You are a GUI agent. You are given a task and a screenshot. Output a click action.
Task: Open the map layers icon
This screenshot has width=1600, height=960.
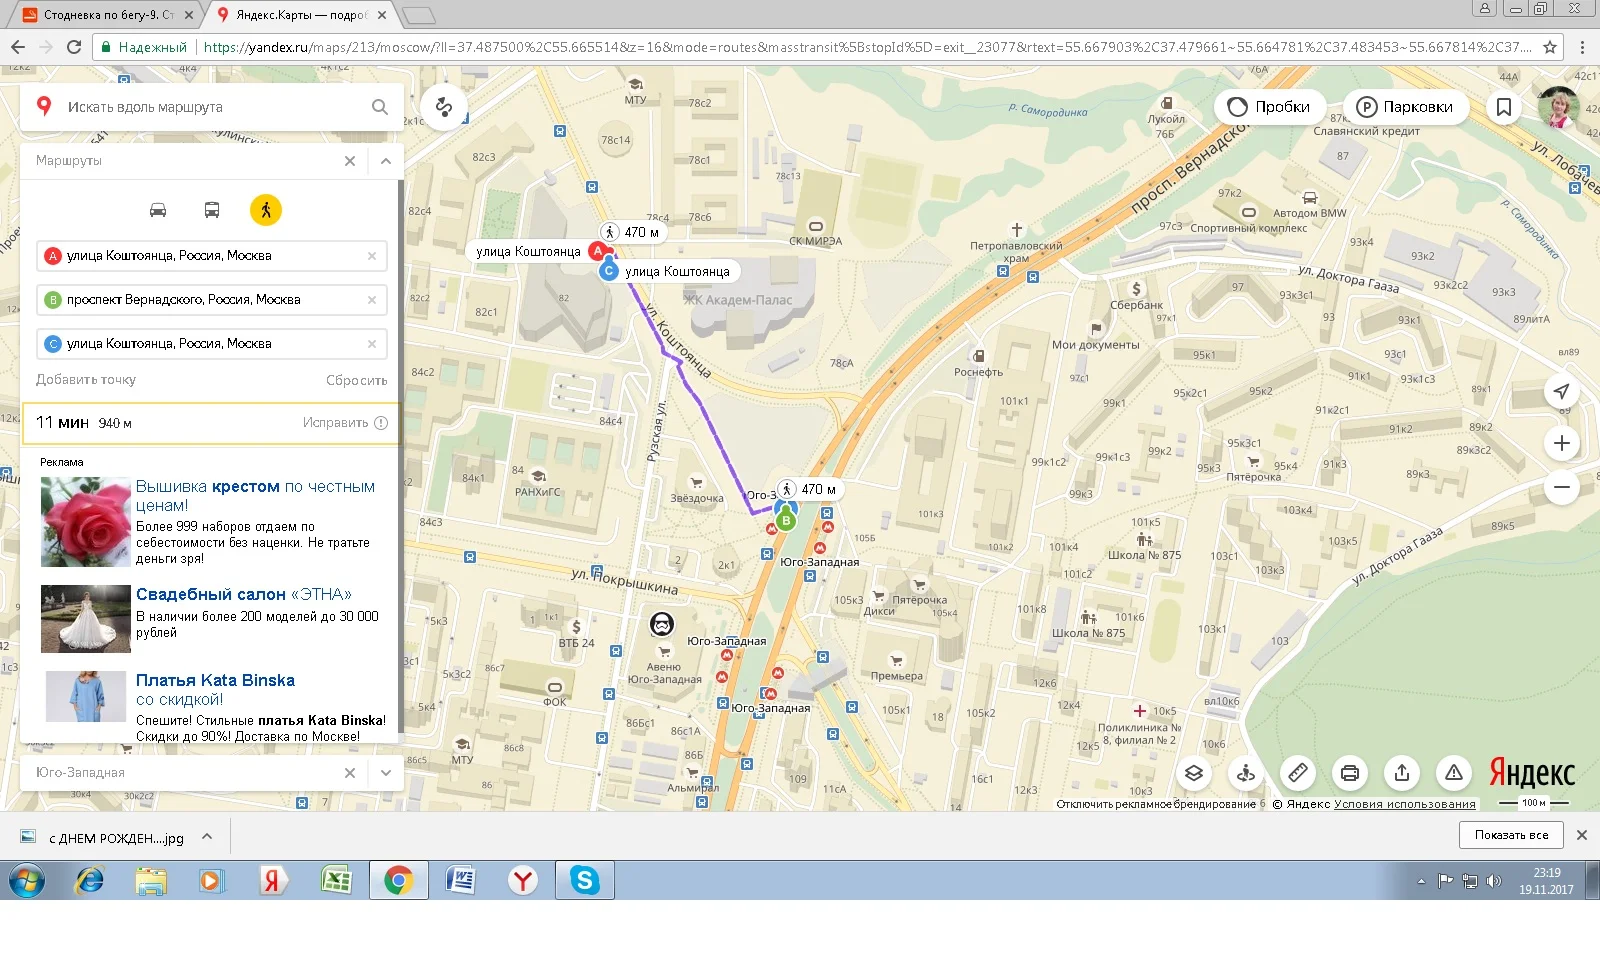(1194, 772)
